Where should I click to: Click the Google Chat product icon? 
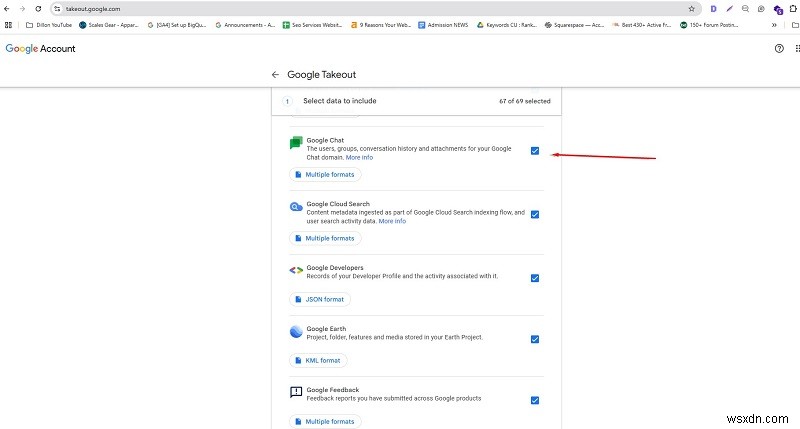[296, 143]
